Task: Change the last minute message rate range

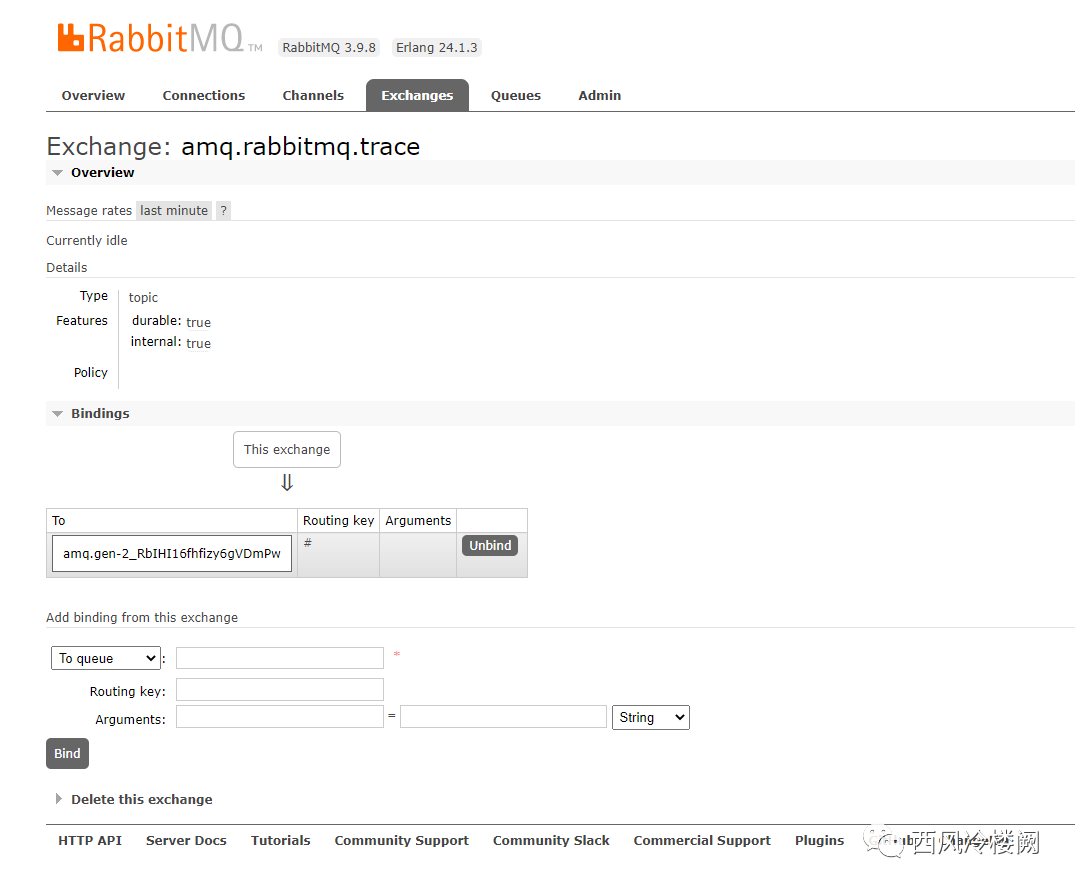Action: (174, 210)
